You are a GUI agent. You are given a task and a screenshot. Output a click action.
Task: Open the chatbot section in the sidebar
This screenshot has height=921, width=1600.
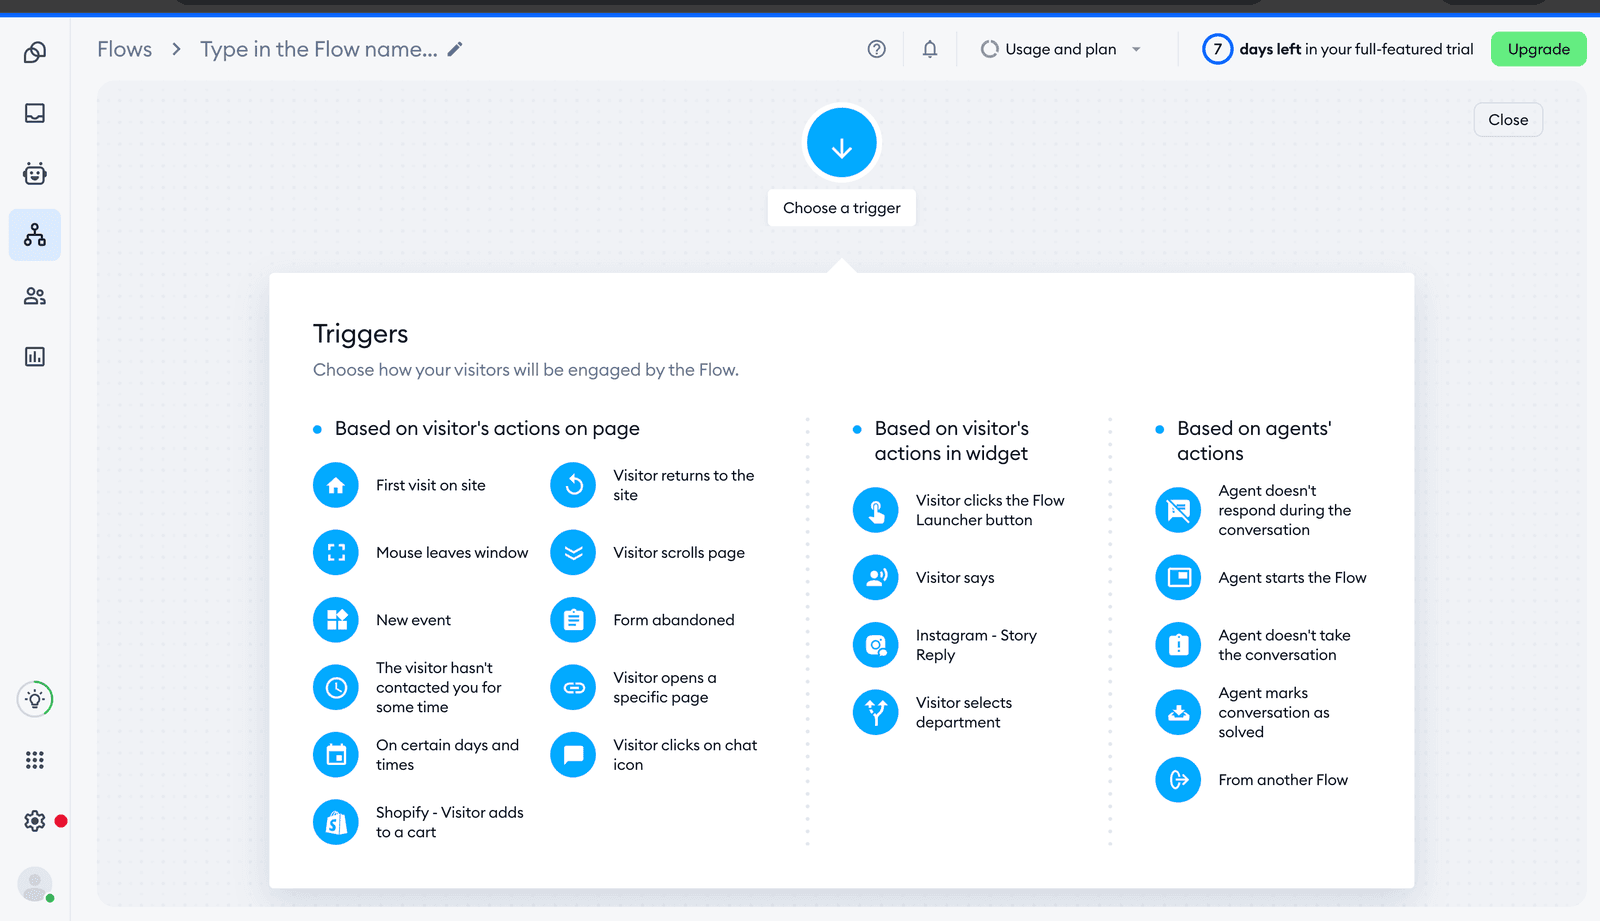(x=35, y=174)
